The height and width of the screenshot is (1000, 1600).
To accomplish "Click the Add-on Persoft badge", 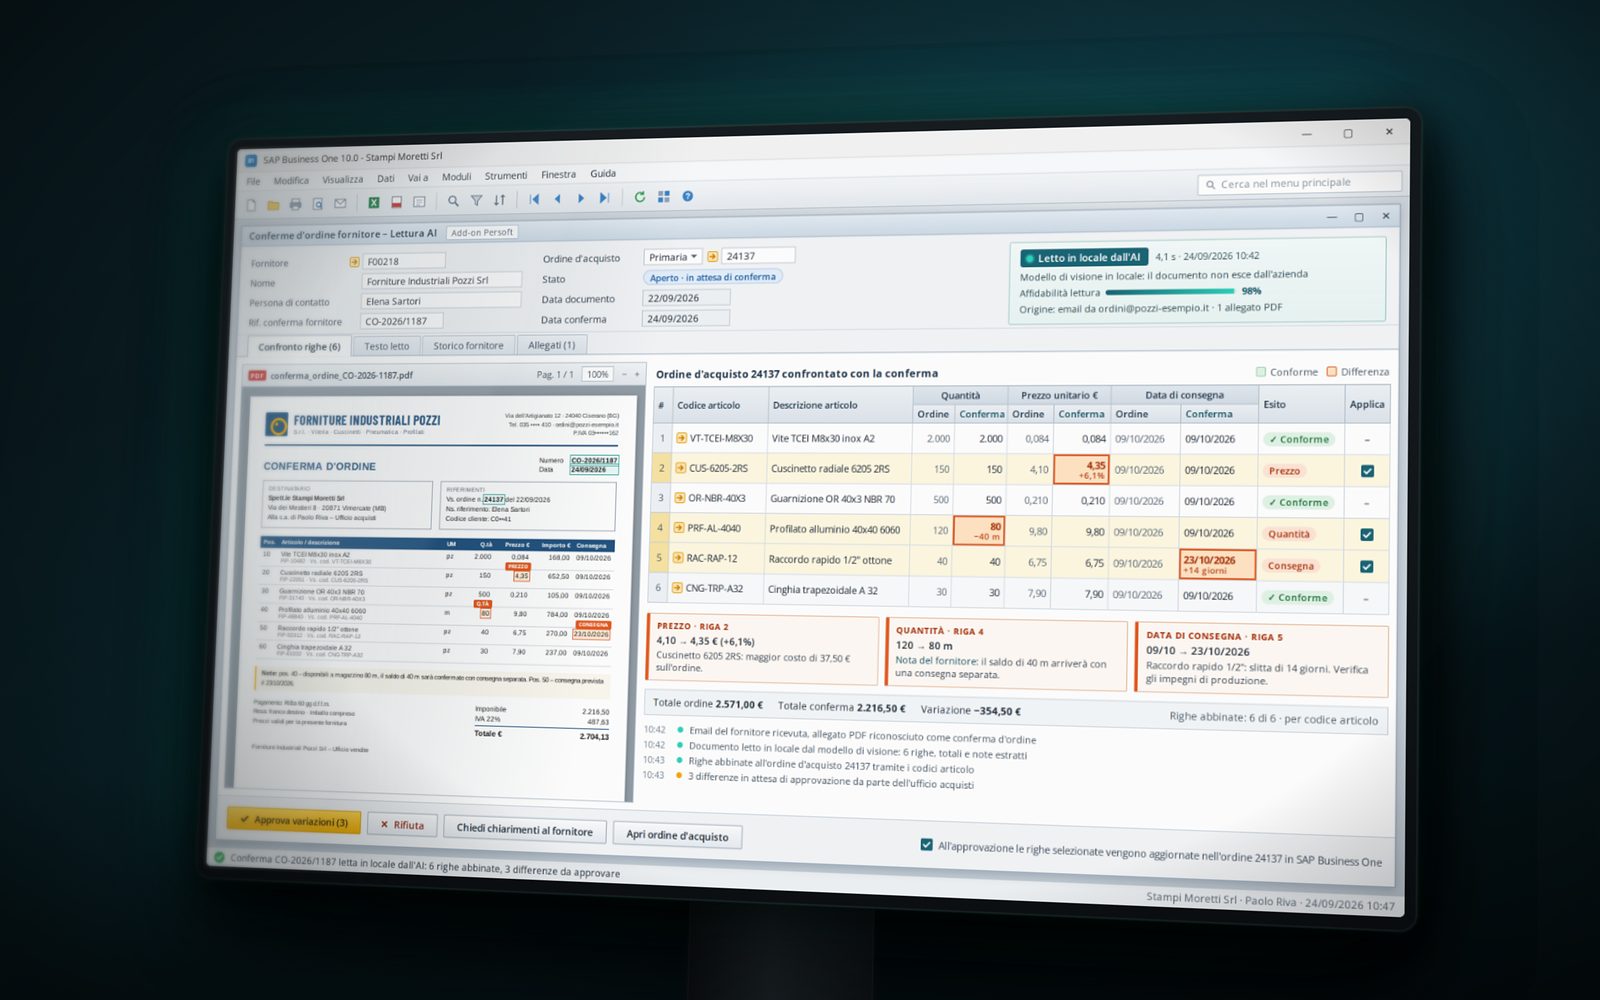I will (x=482, y=232).
